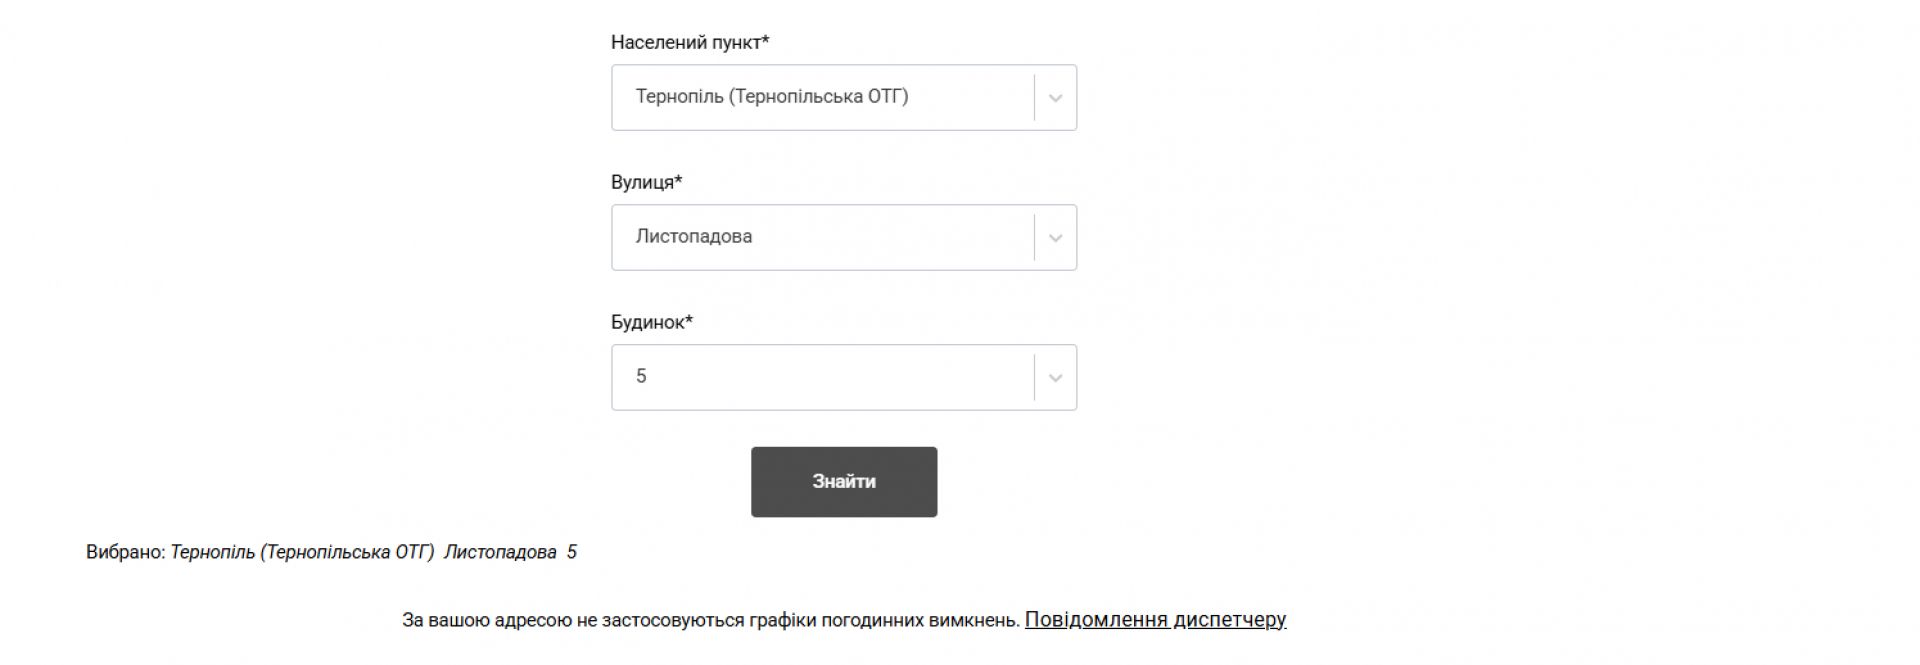Viewport: 1920px width, 665px height.
Task: Click italic Тернопіль in the Вибрано summary
Action: pyautogui.click(x=212, y=552)
